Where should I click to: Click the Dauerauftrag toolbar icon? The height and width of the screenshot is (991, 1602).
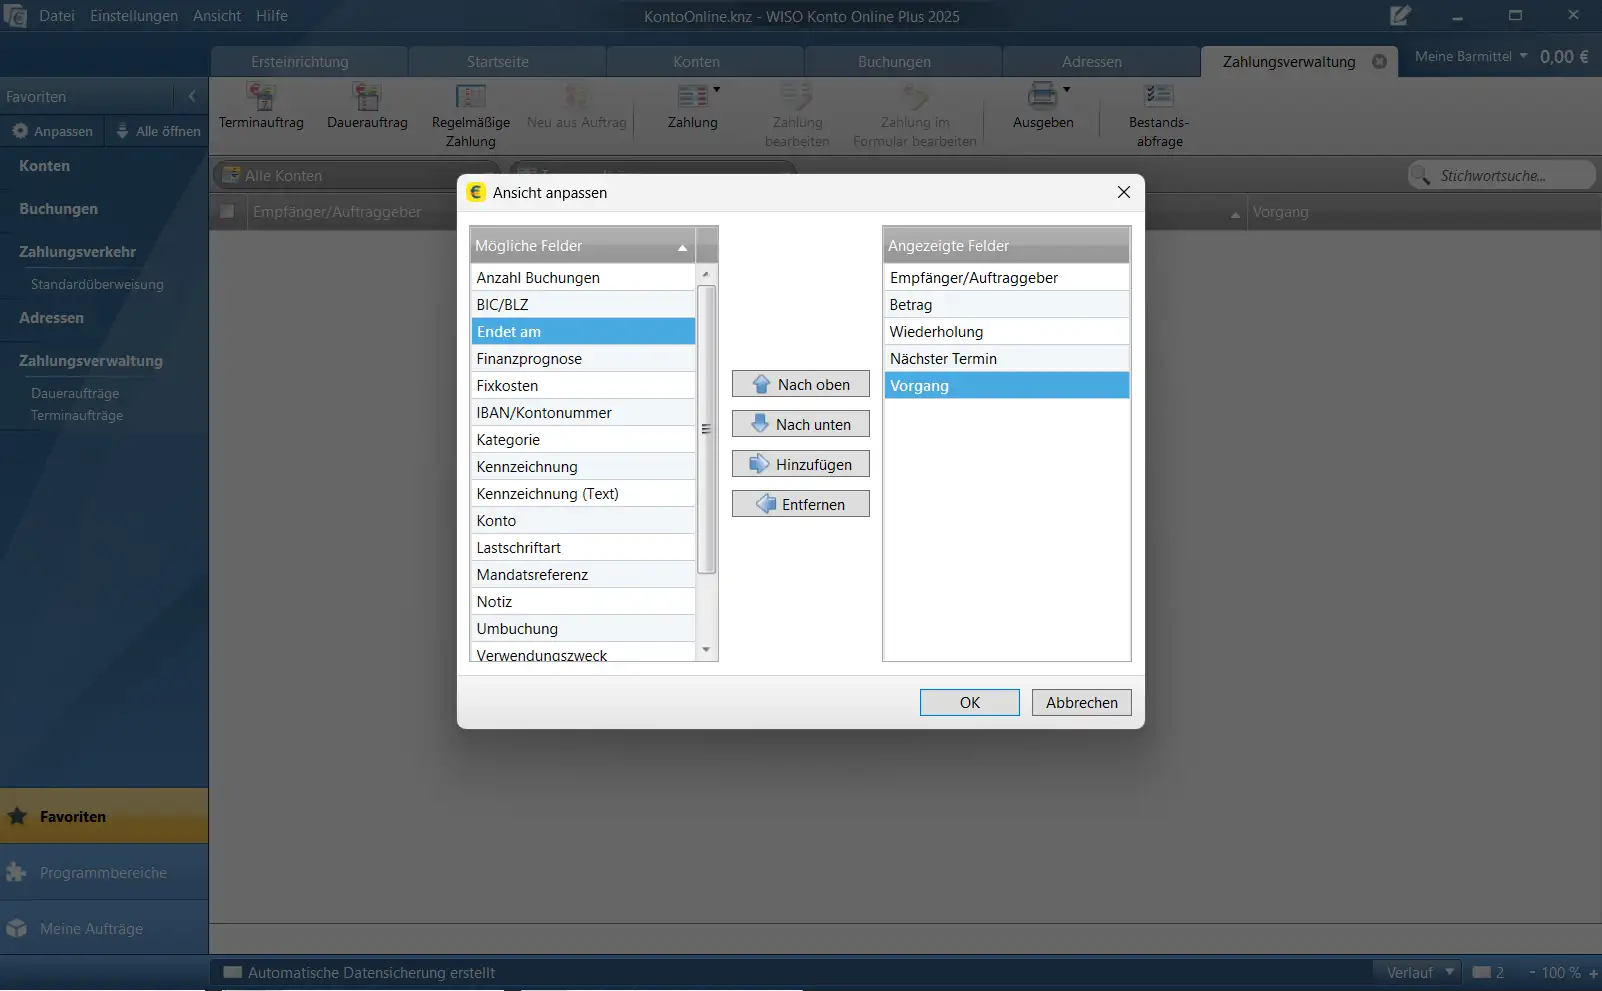coord(367,98)
